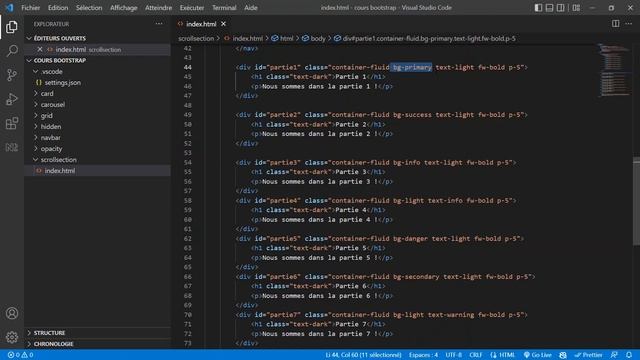The width and height of the screenshot is (640, 360).
Task: Click scrollsection breadcrumb segment
Action: pos(196,38)
